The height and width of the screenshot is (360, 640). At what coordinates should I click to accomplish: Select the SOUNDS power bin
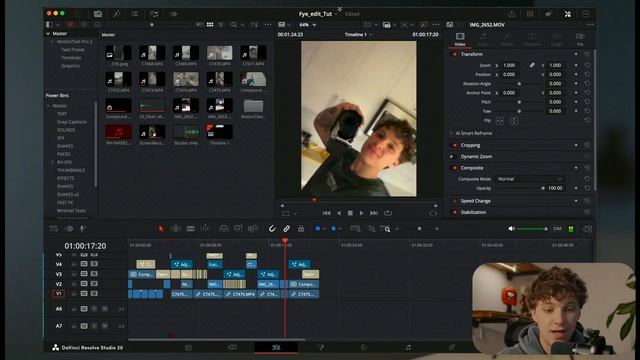66,130
